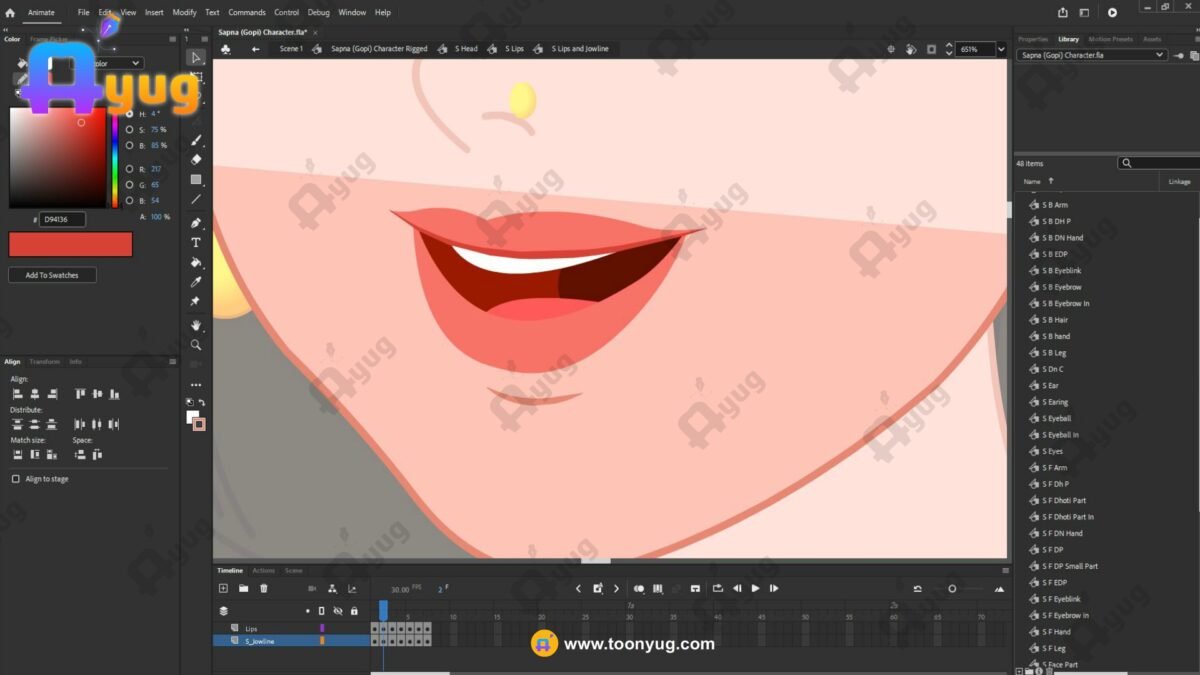Open the Window menu

pyautogui.click(x=352, y=13)
